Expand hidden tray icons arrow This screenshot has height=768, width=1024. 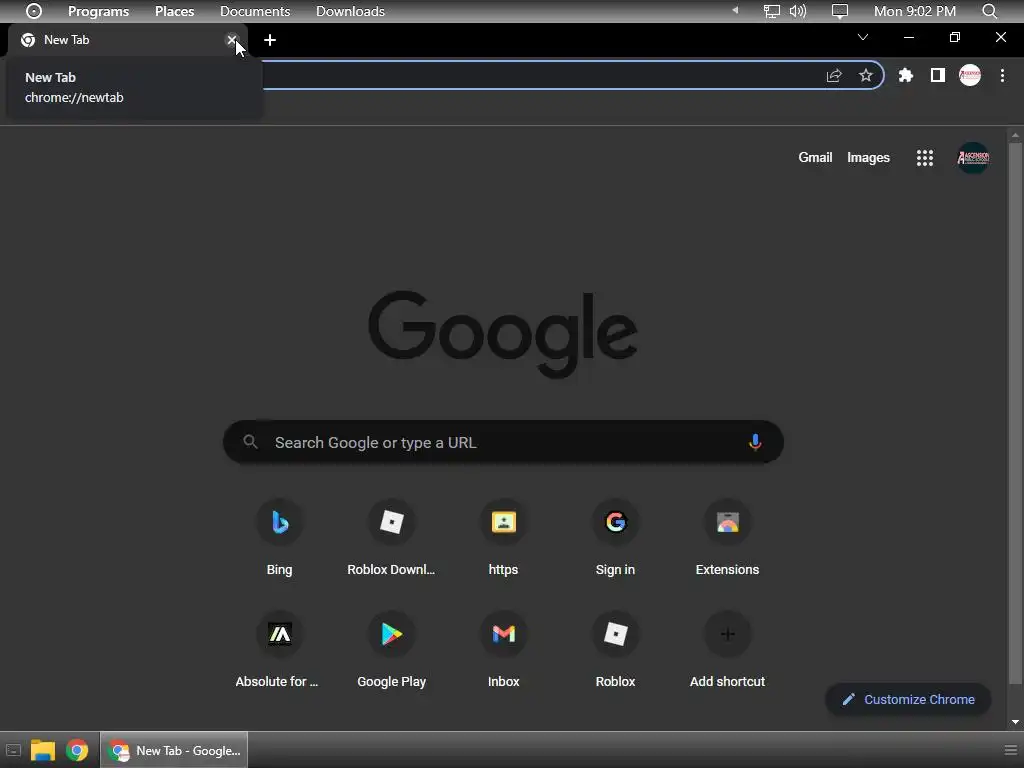[x=735, y=10]
